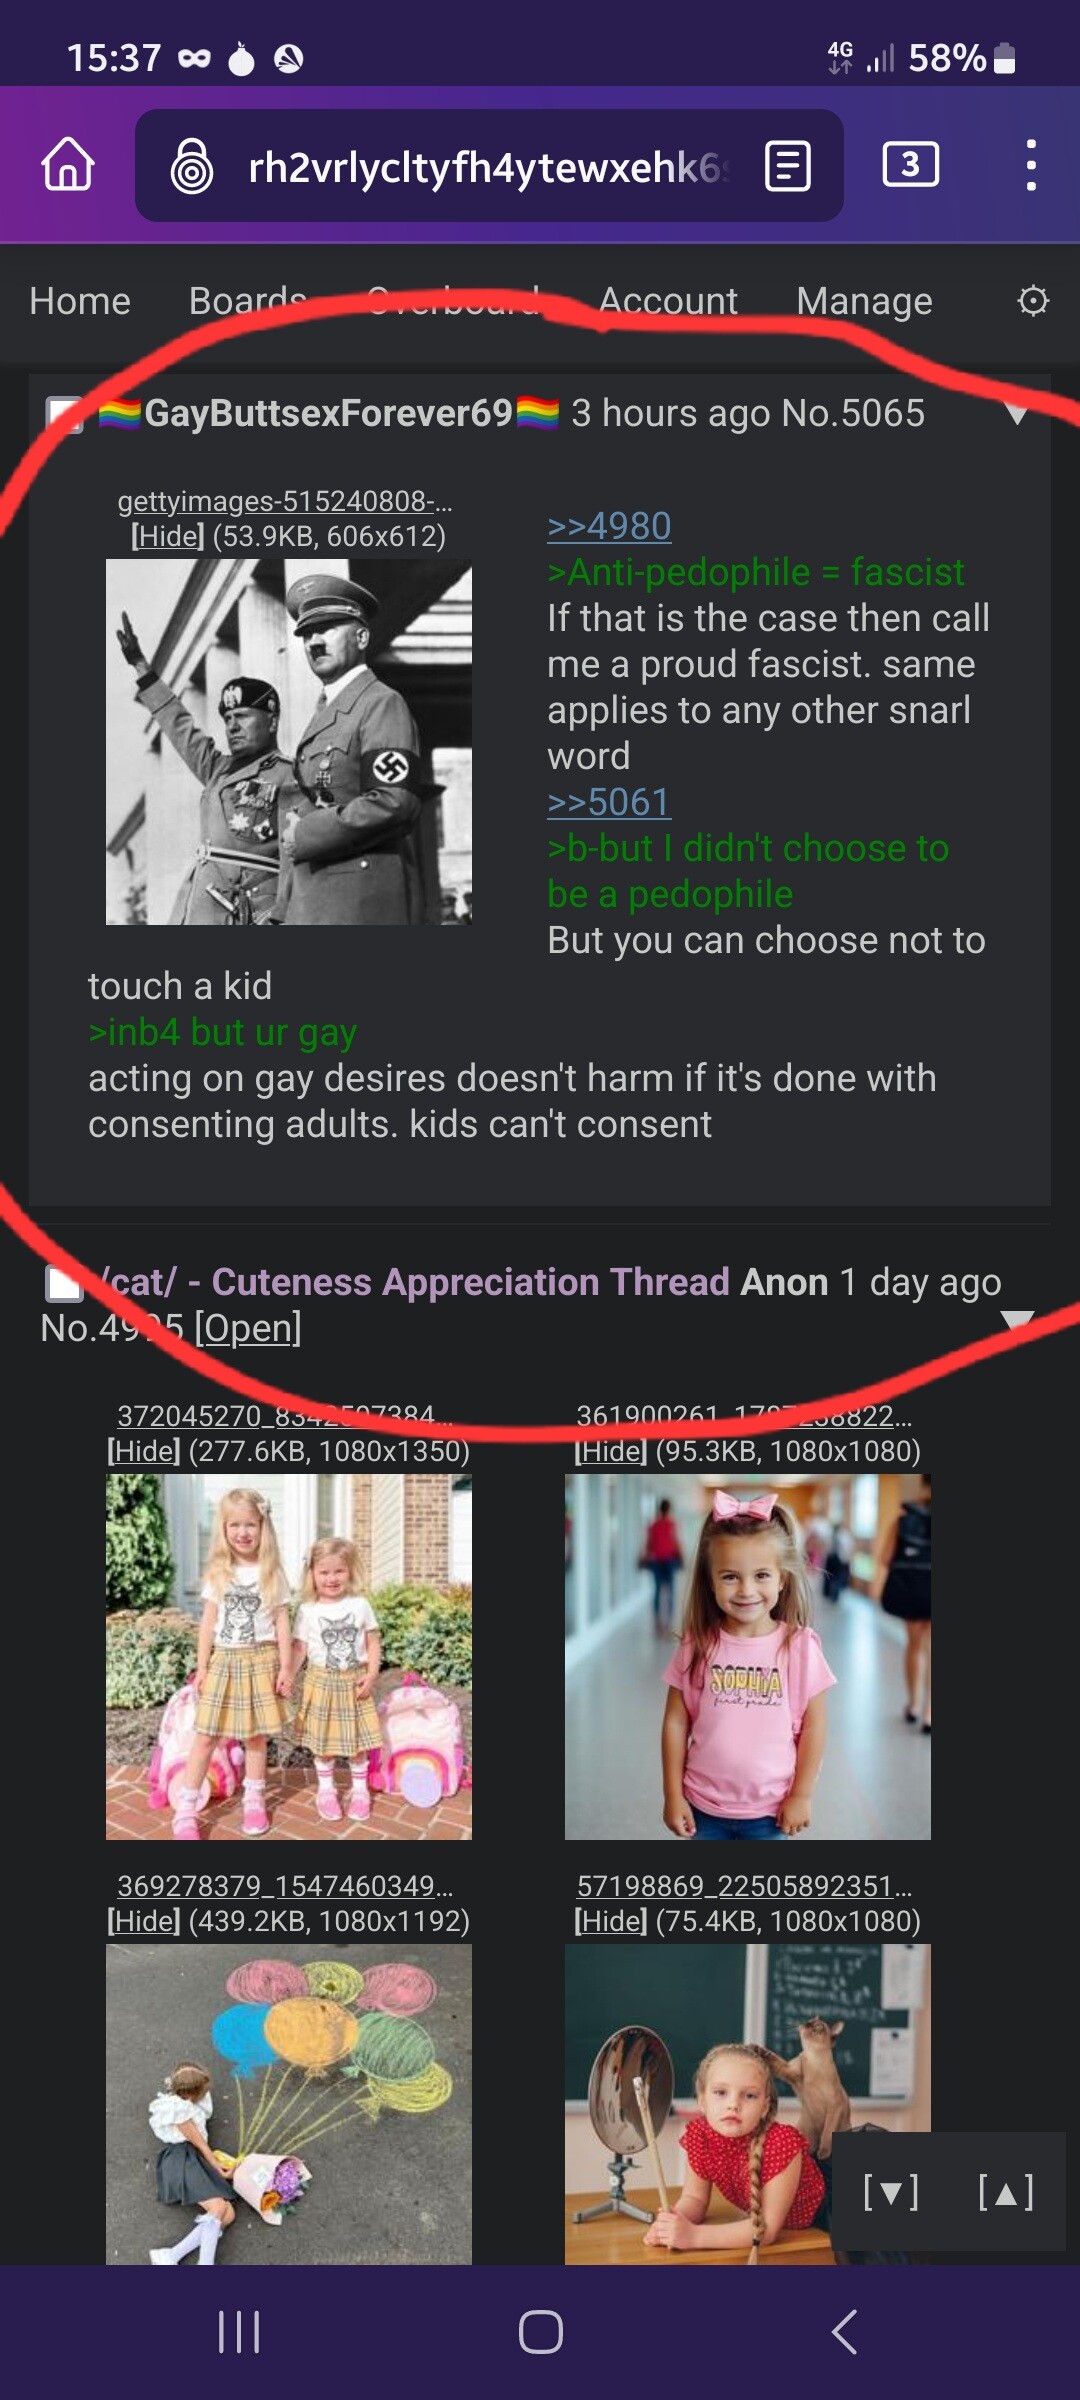Select the Manage navigation item
Image resolution: width=1080 pixels, height=2400 pixels.
click(864, 301)
